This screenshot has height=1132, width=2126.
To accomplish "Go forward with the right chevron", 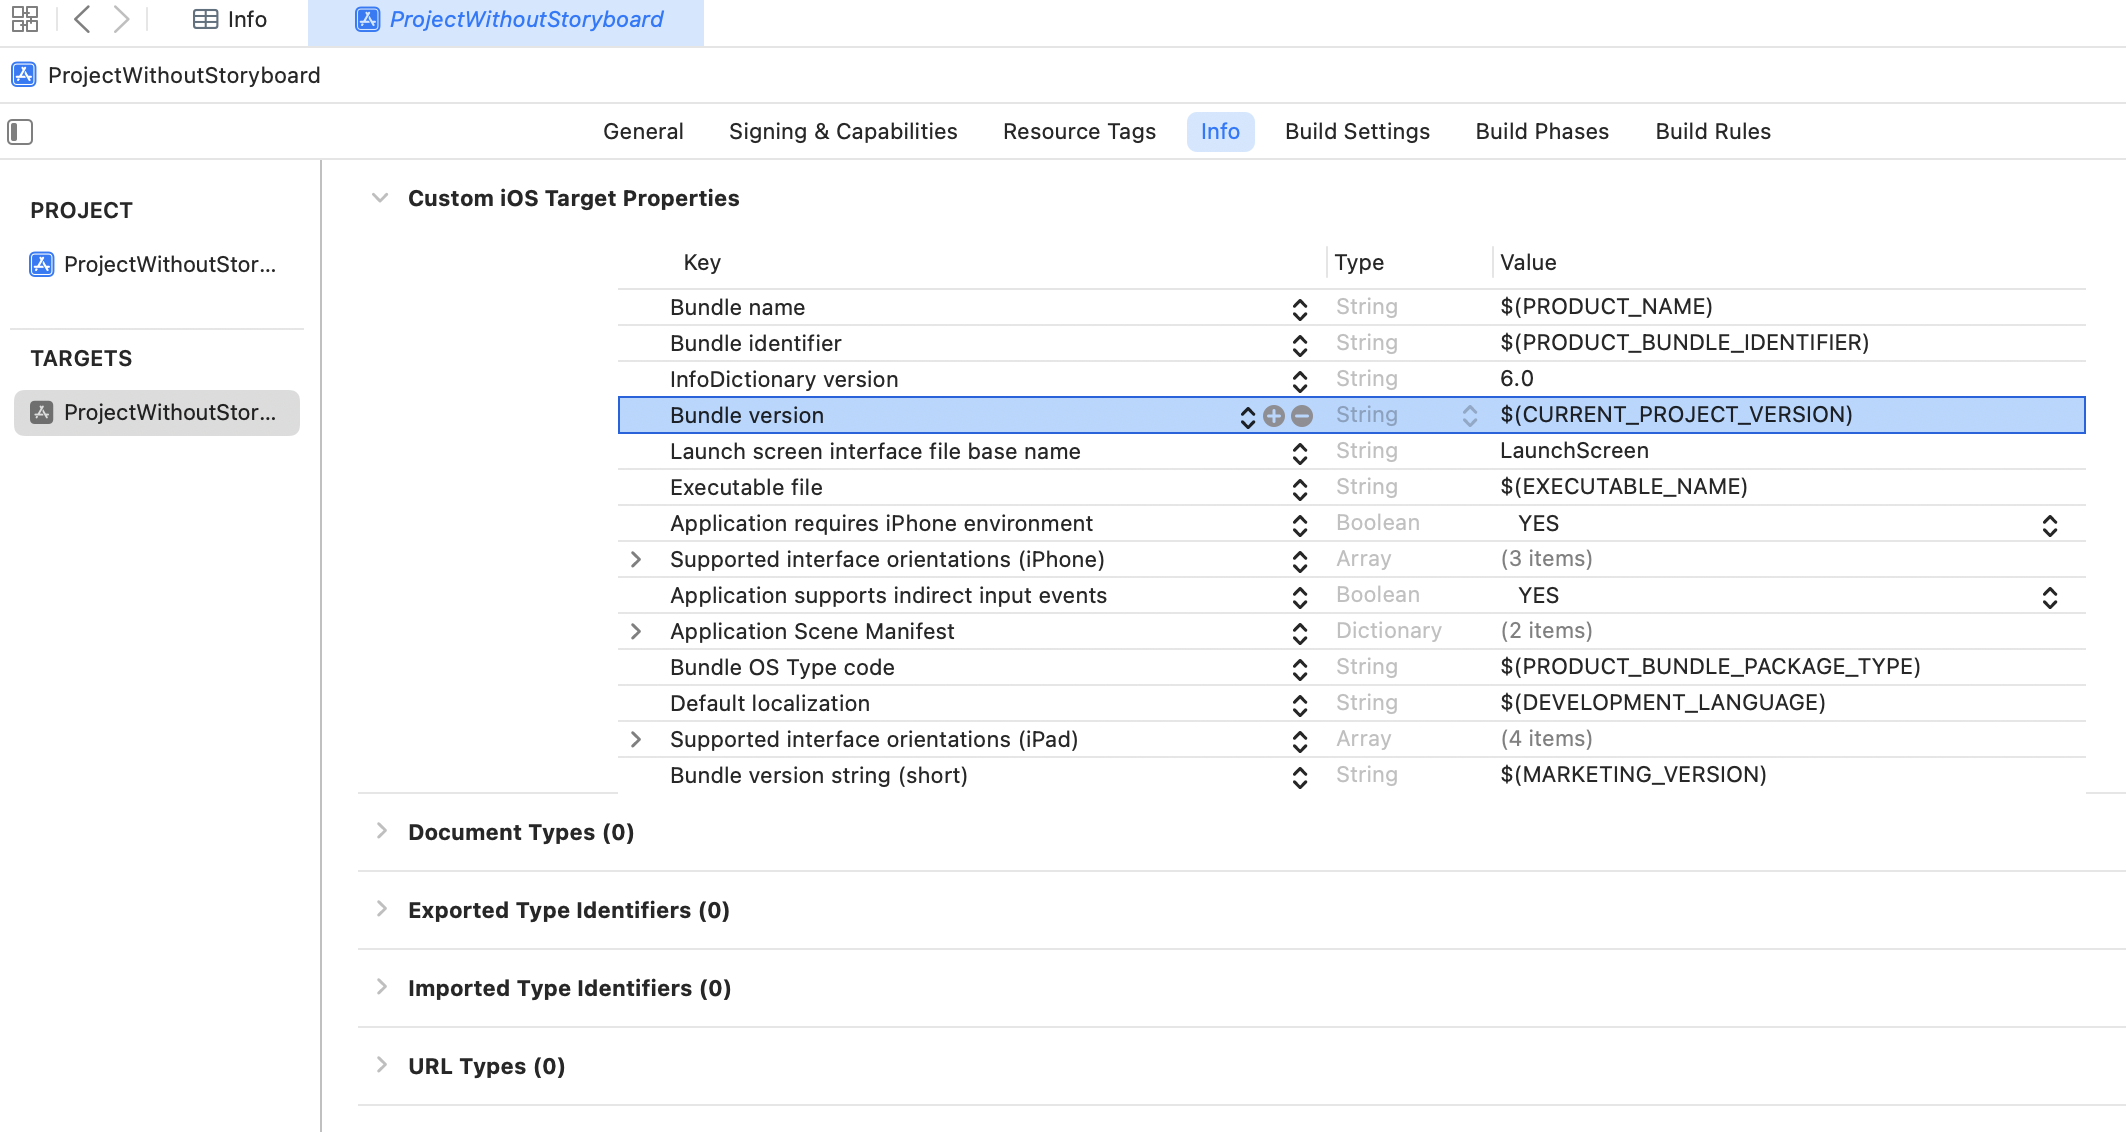I will pos(121,19).
